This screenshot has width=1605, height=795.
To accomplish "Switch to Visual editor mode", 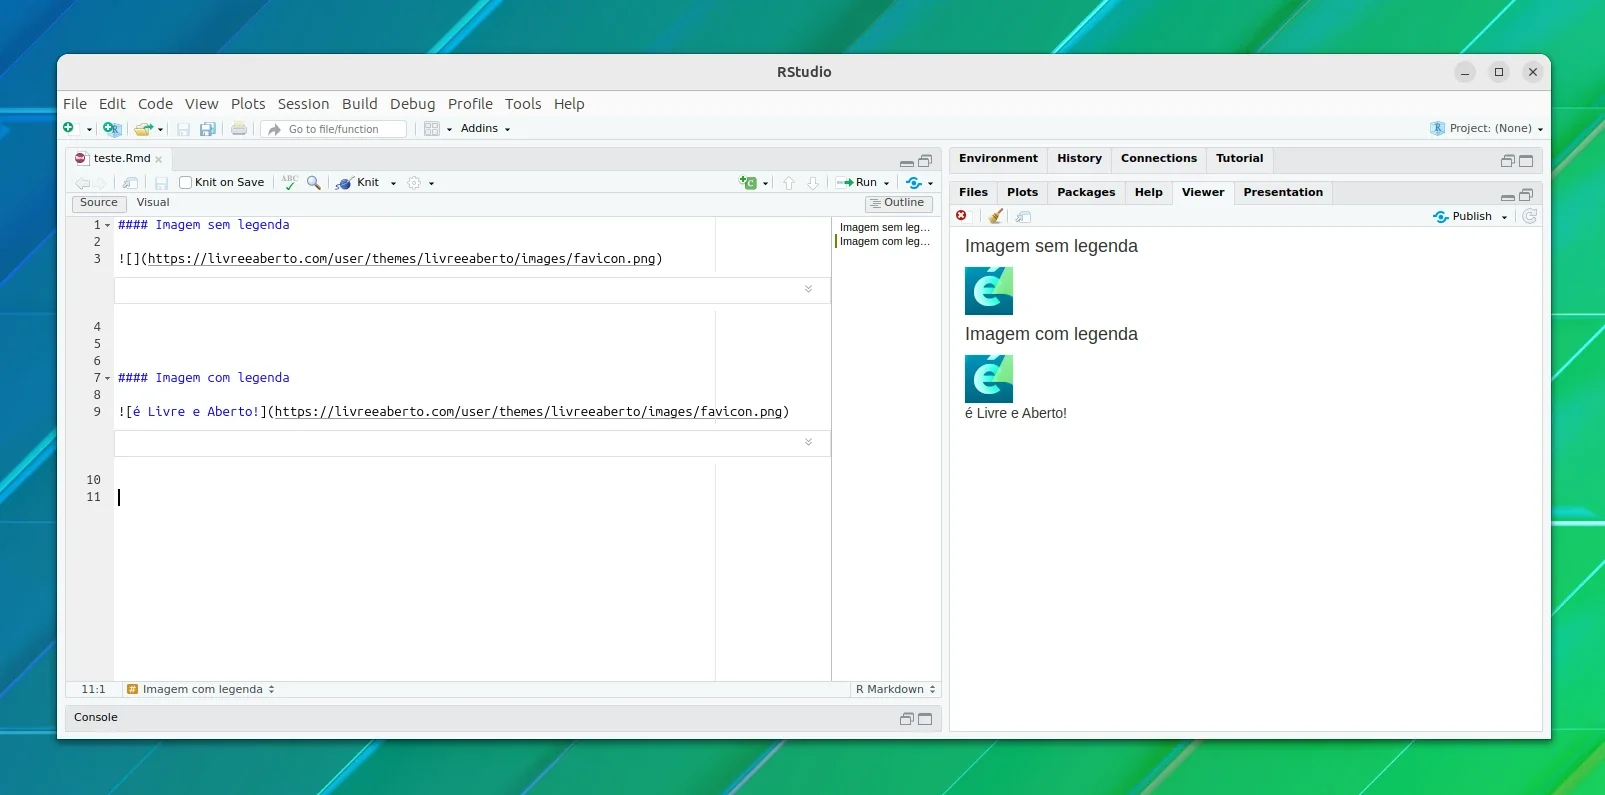I will (153, 203).
